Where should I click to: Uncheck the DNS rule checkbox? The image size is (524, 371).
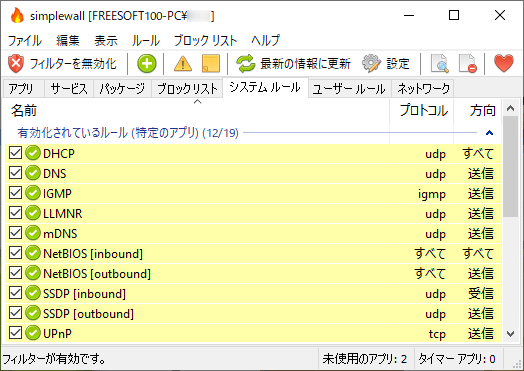click(x=15, y=173)
